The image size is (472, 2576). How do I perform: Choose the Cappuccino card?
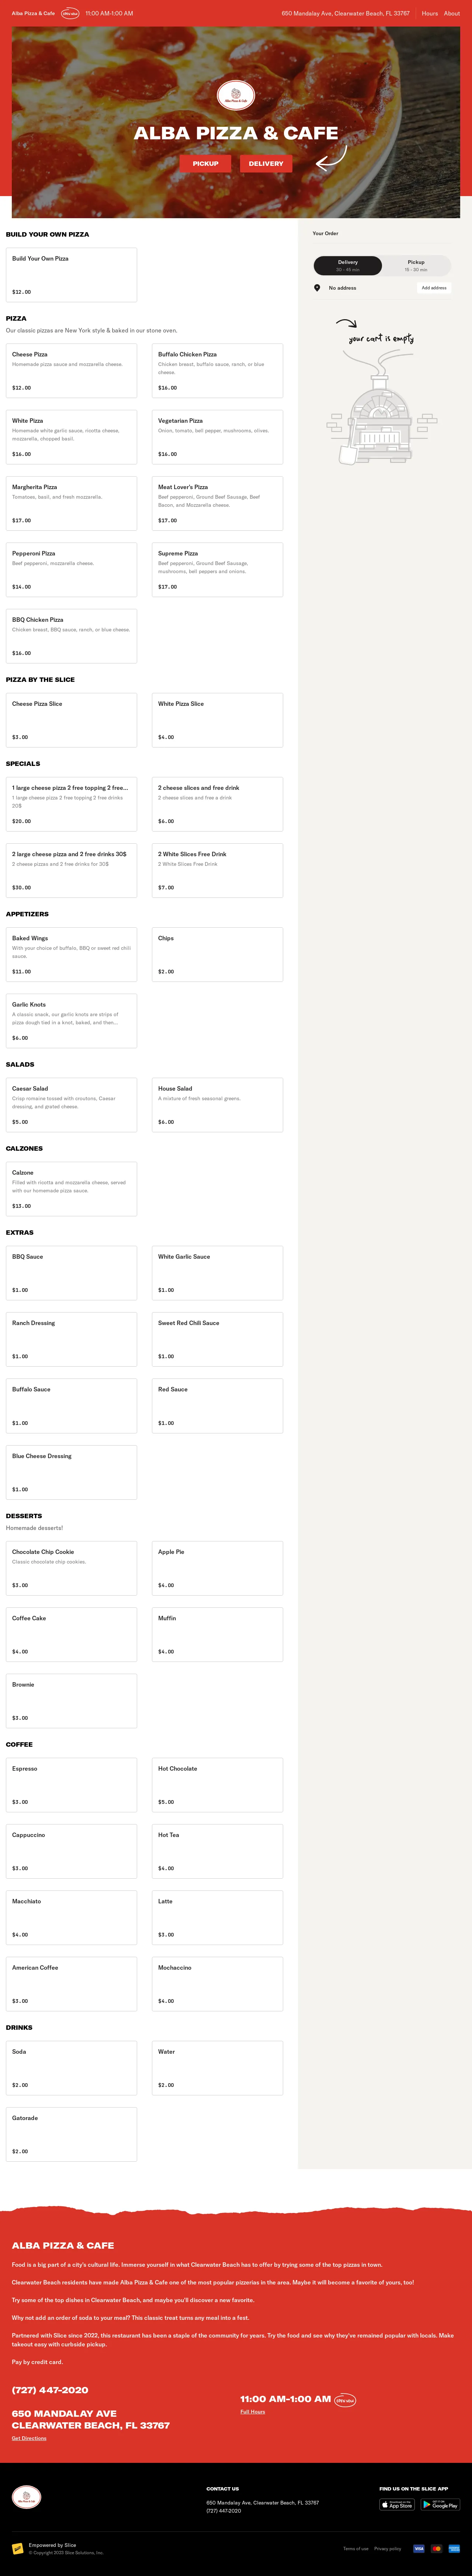(x=72, y=1851)
